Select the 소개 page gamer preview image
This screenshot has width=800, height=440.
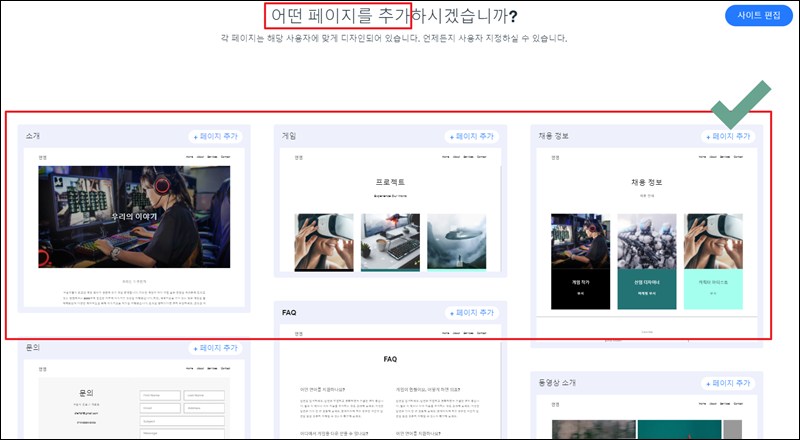pos(134,216)
